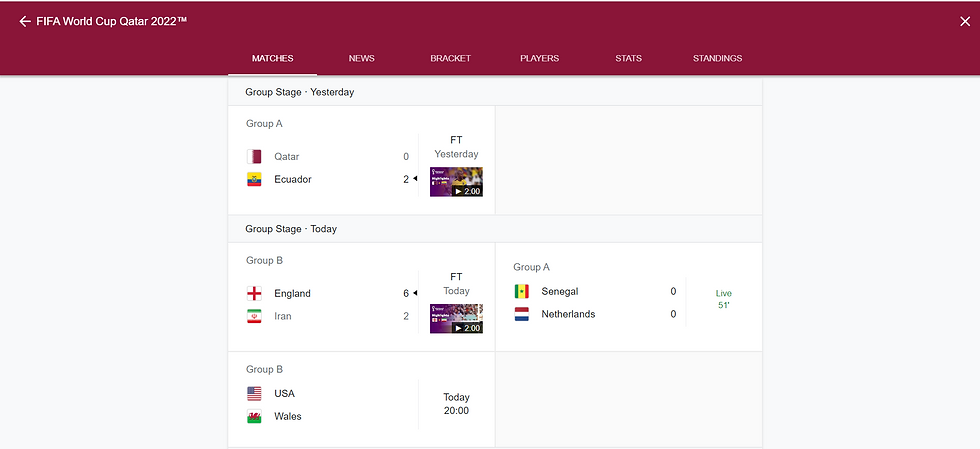Viewport: 980px width, 449px height.
Task: Click the Ecuador flag icon
Action: pyautogui.click(x=254, y=180)
